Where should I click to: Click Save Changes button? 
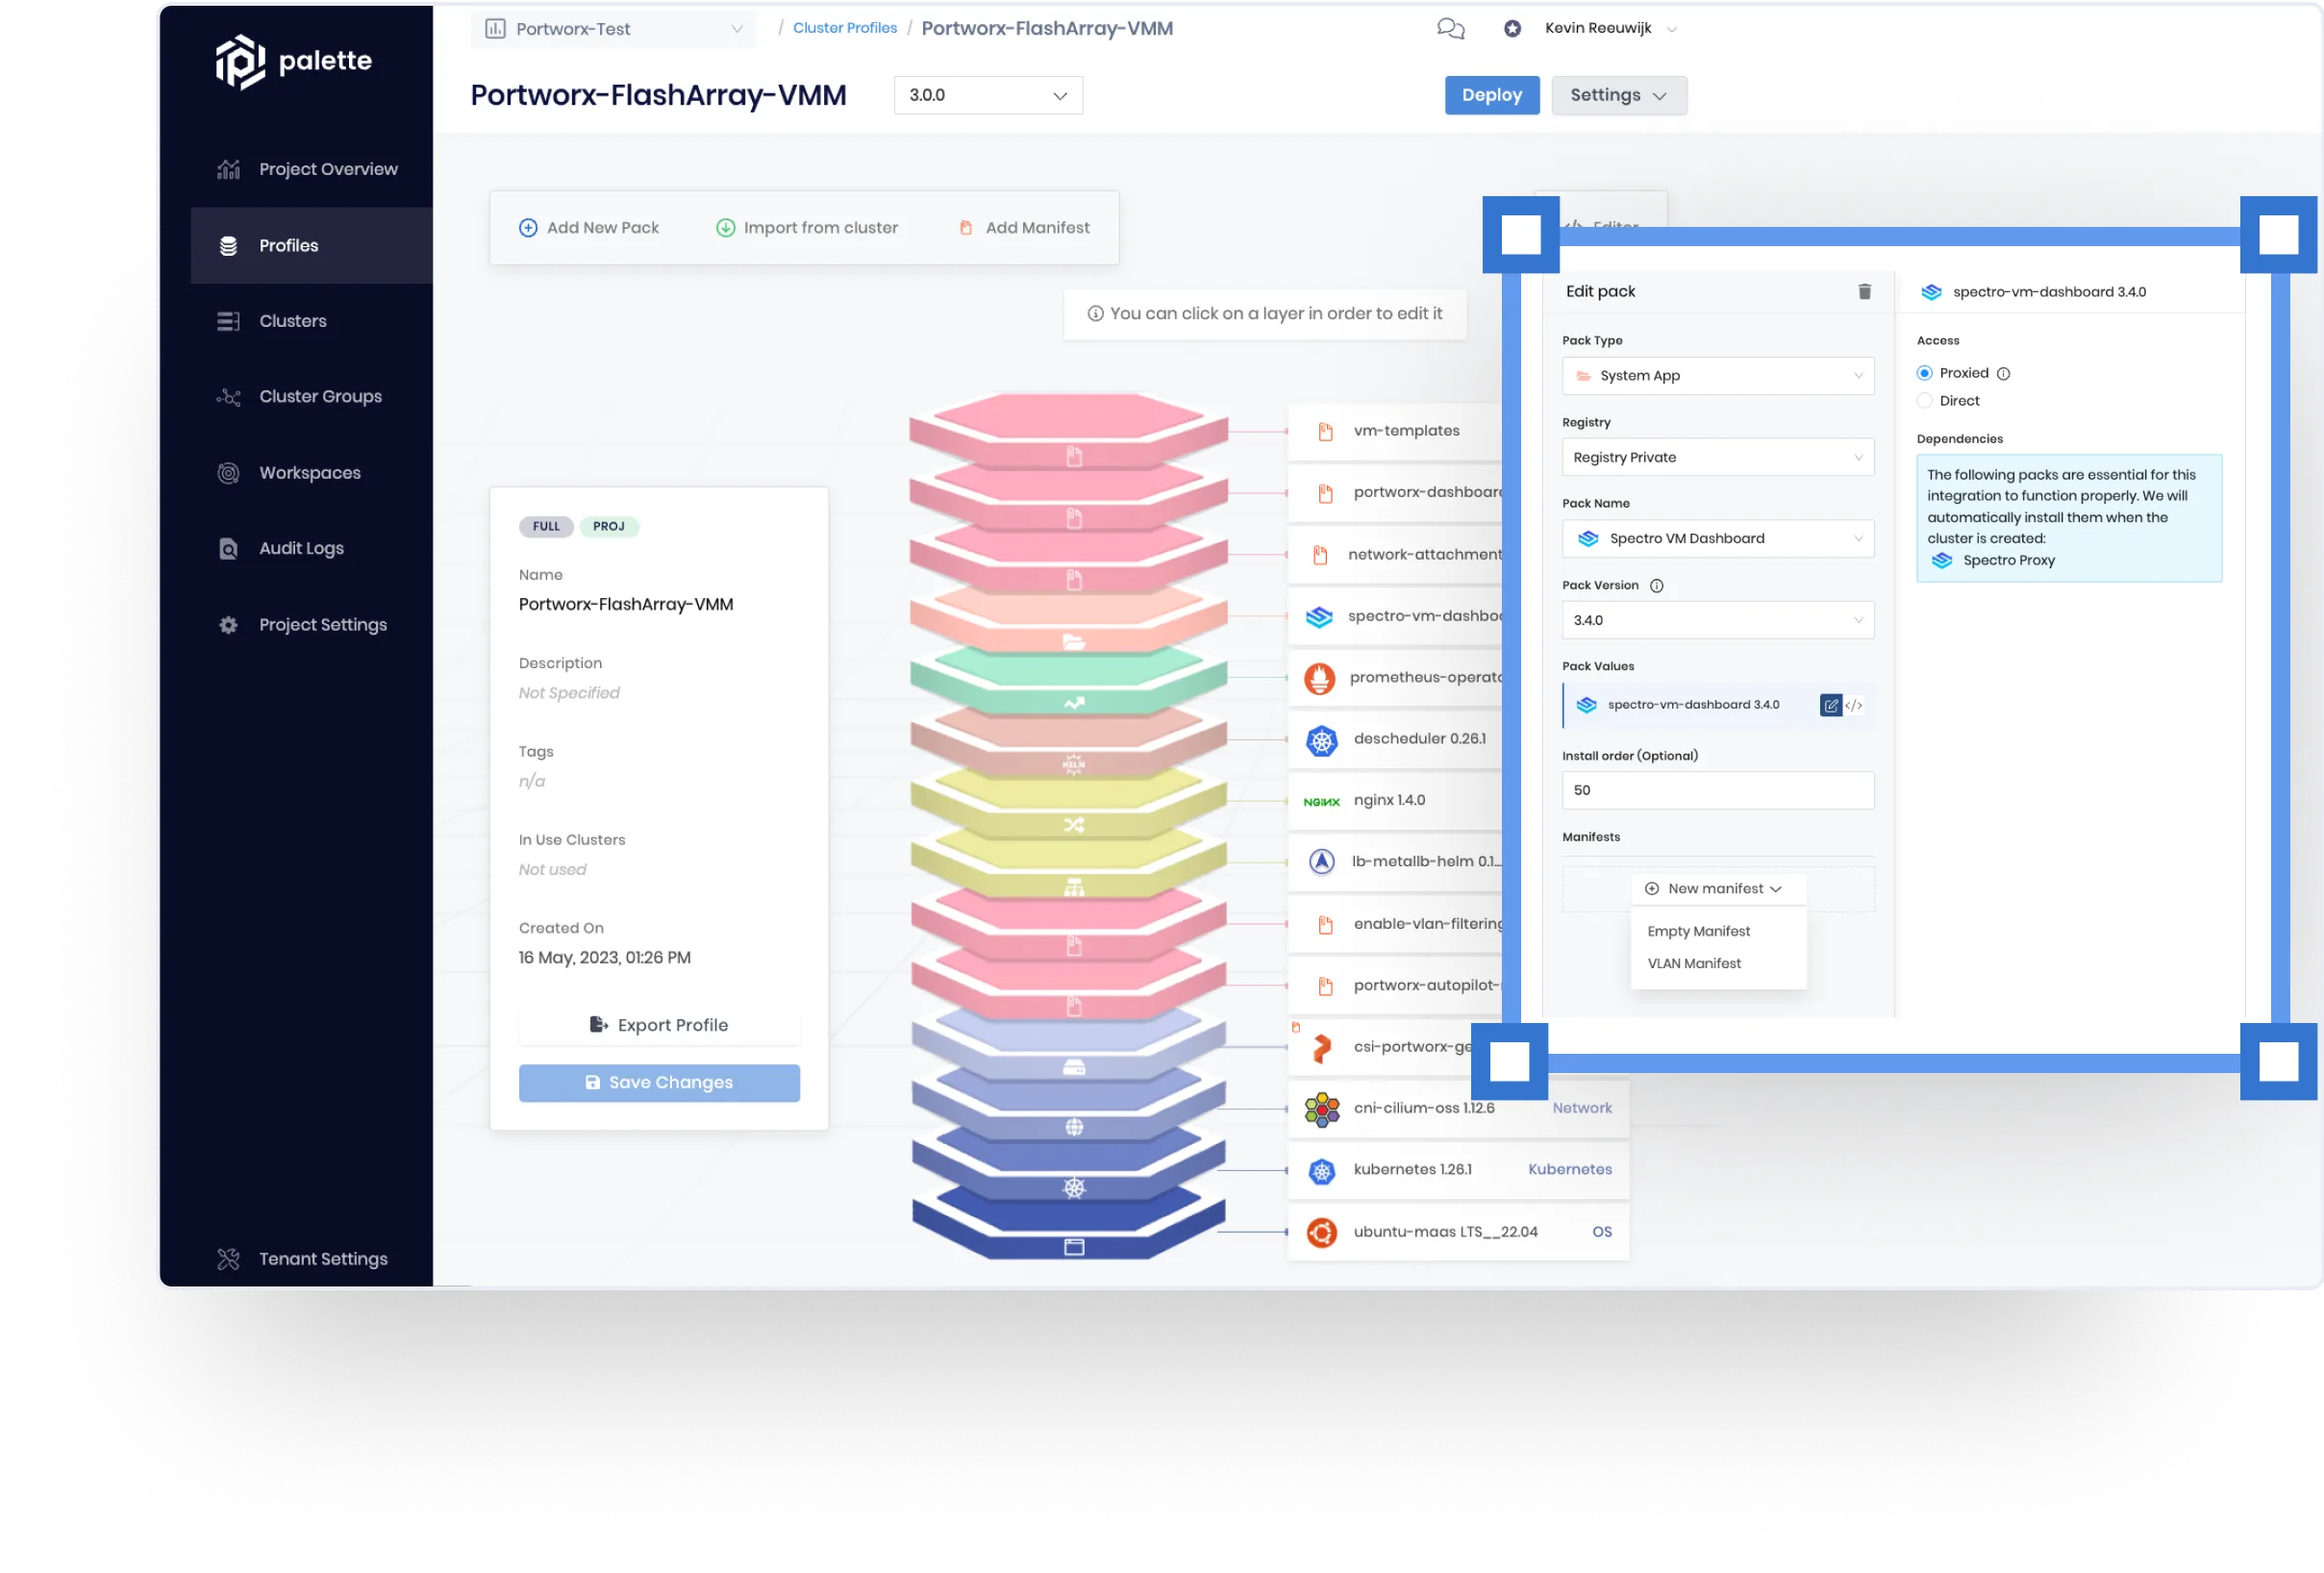click(659, 1082)
